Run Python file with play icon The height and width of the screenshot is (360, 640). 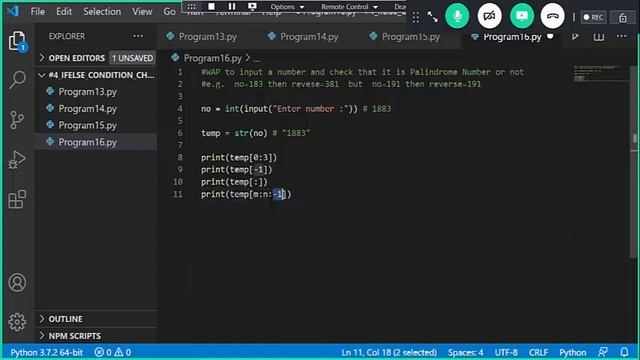click(x=575, y=36)
